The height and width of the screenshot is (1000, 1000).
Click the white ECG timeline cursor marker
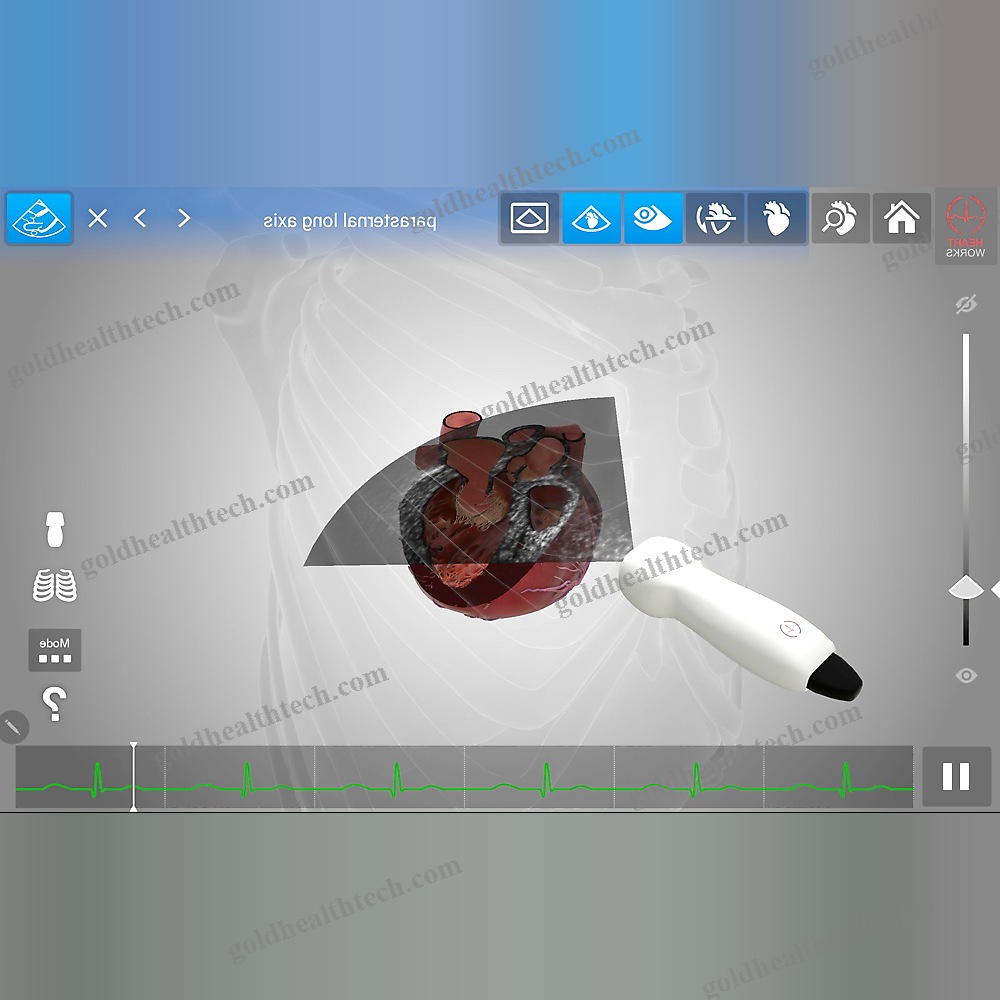click(x=133, y=776)
